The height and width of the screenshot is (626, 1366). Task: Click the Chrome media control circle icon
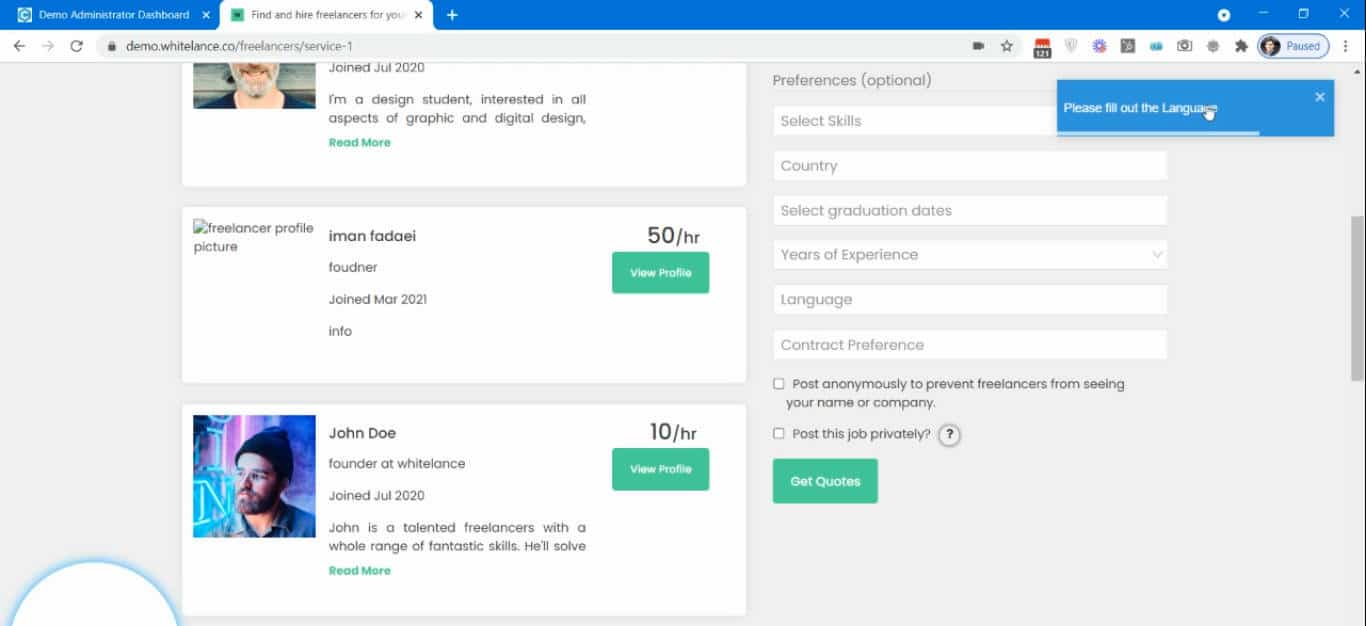[1224, 15]
